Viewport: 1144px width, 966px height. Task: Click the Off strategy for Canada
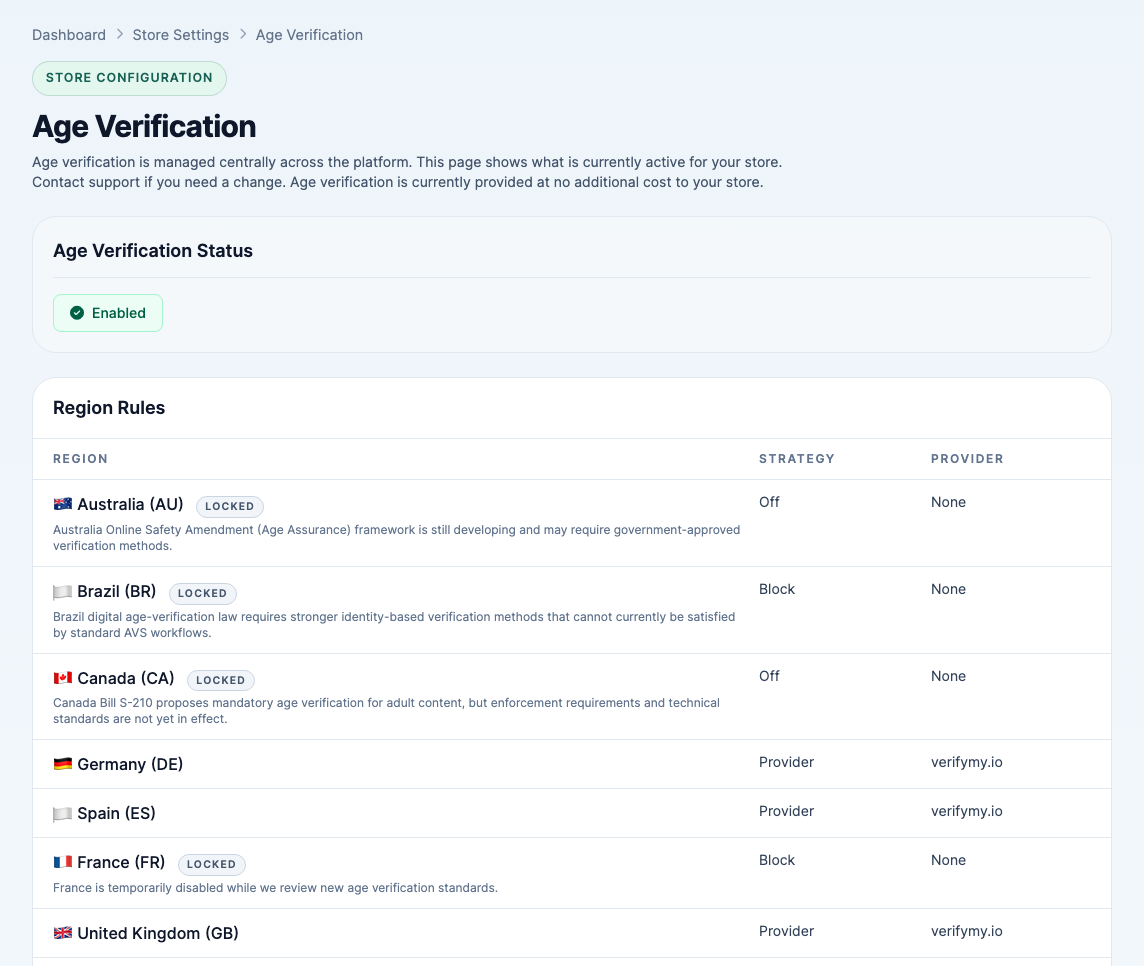(x=769, y=676)
